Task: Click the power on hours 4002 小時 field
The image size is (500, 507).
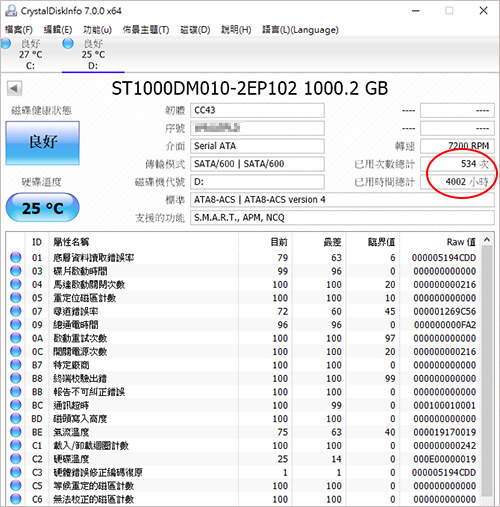Action: [x=457, y=182]
